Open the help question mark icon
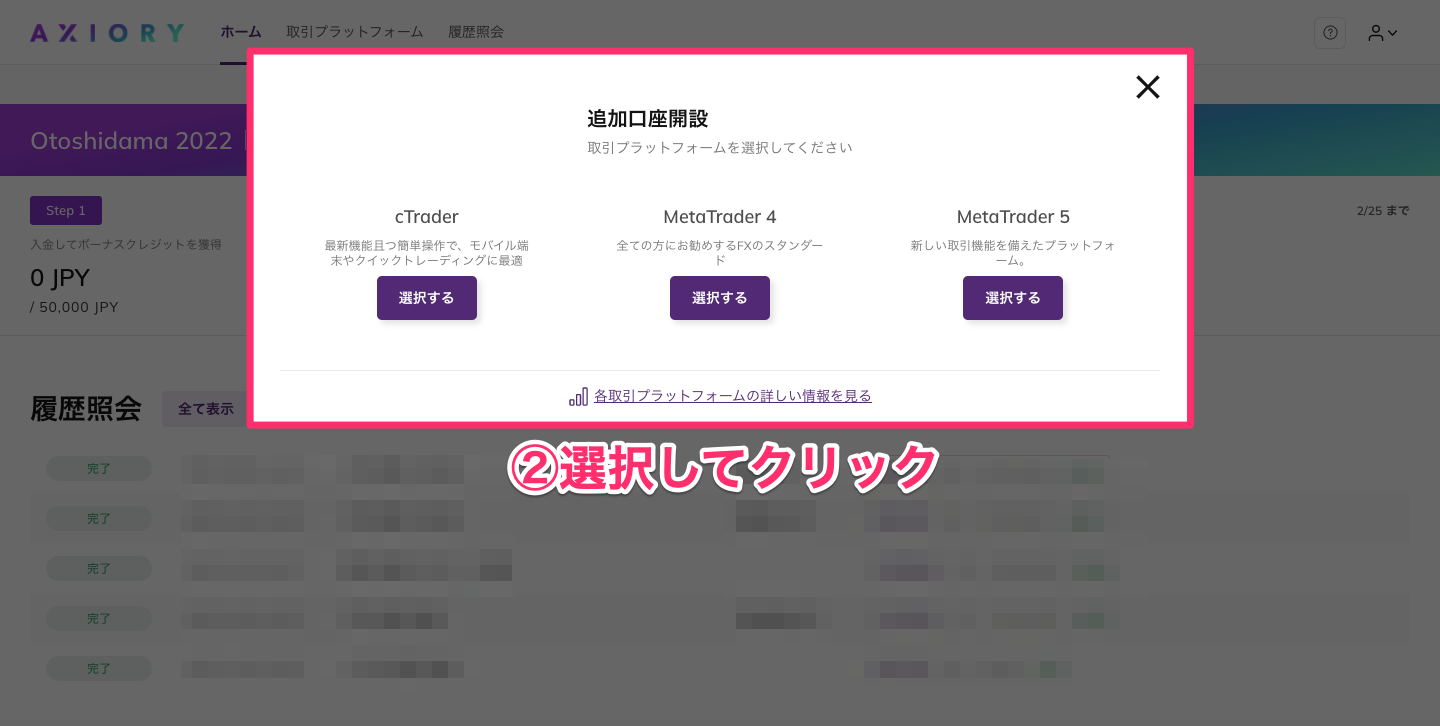 (1330, 33)
